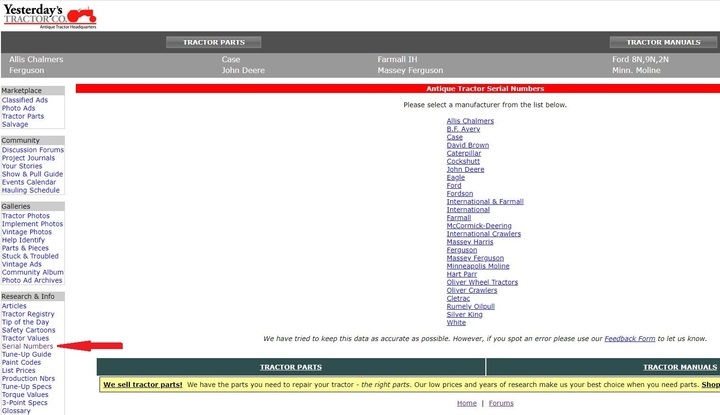
Task: Choose Rumely Oilpull manufacturer link
Action: coord(471,307)
